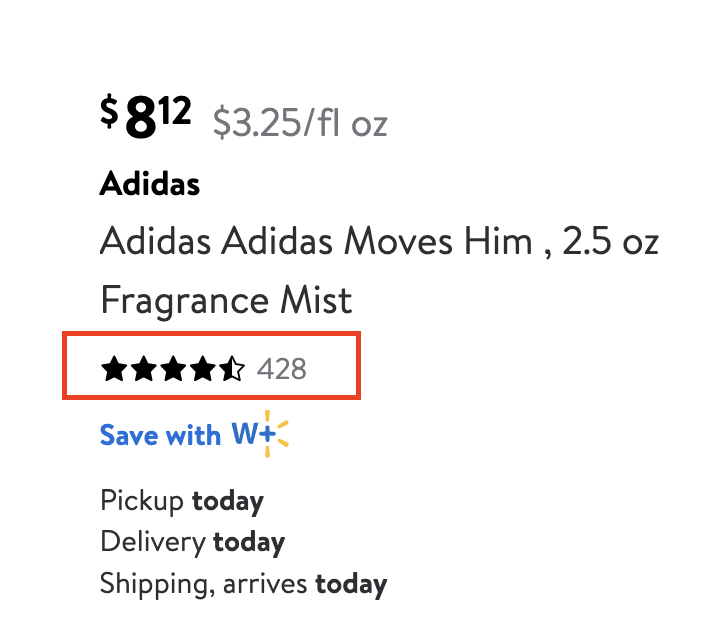Select the Pickup today option
Image resolution: width=724 pixels, height=636 pixels.
182,500
